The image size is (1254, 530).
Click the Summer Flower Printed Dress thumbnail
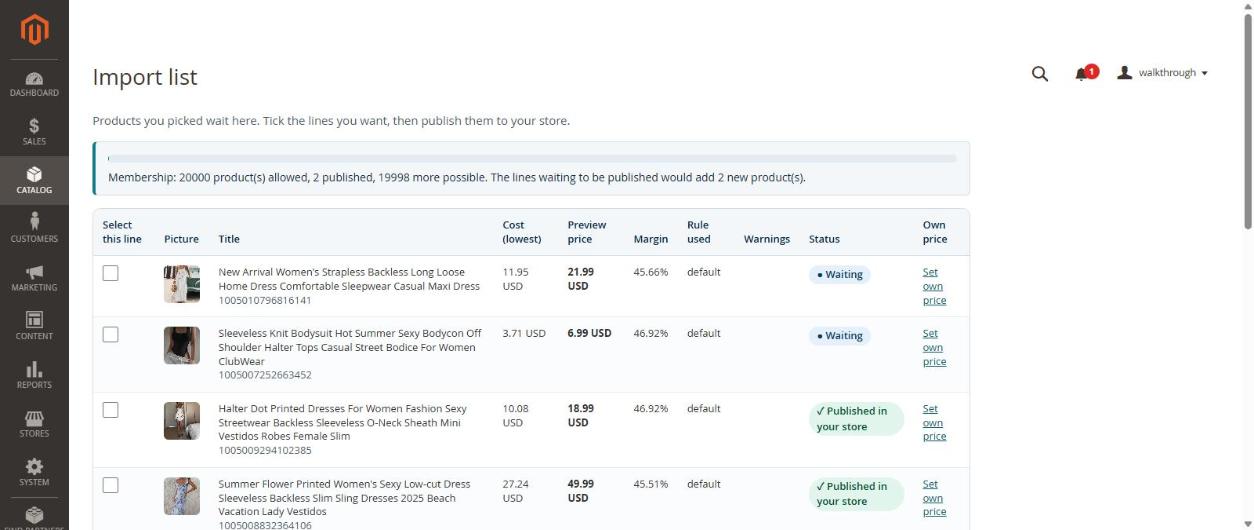point(182,496)
